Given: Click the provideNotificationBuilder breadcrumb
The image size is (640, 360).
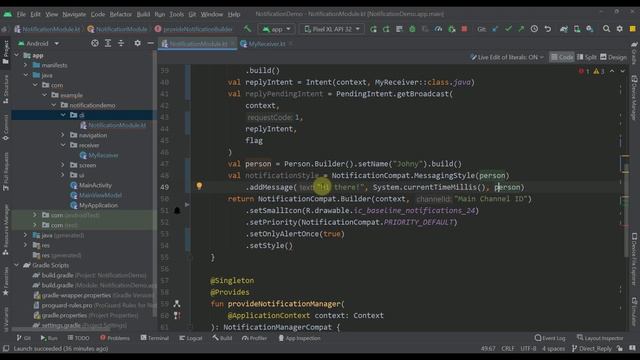Looking at the screenshot, I should [193, 29].
